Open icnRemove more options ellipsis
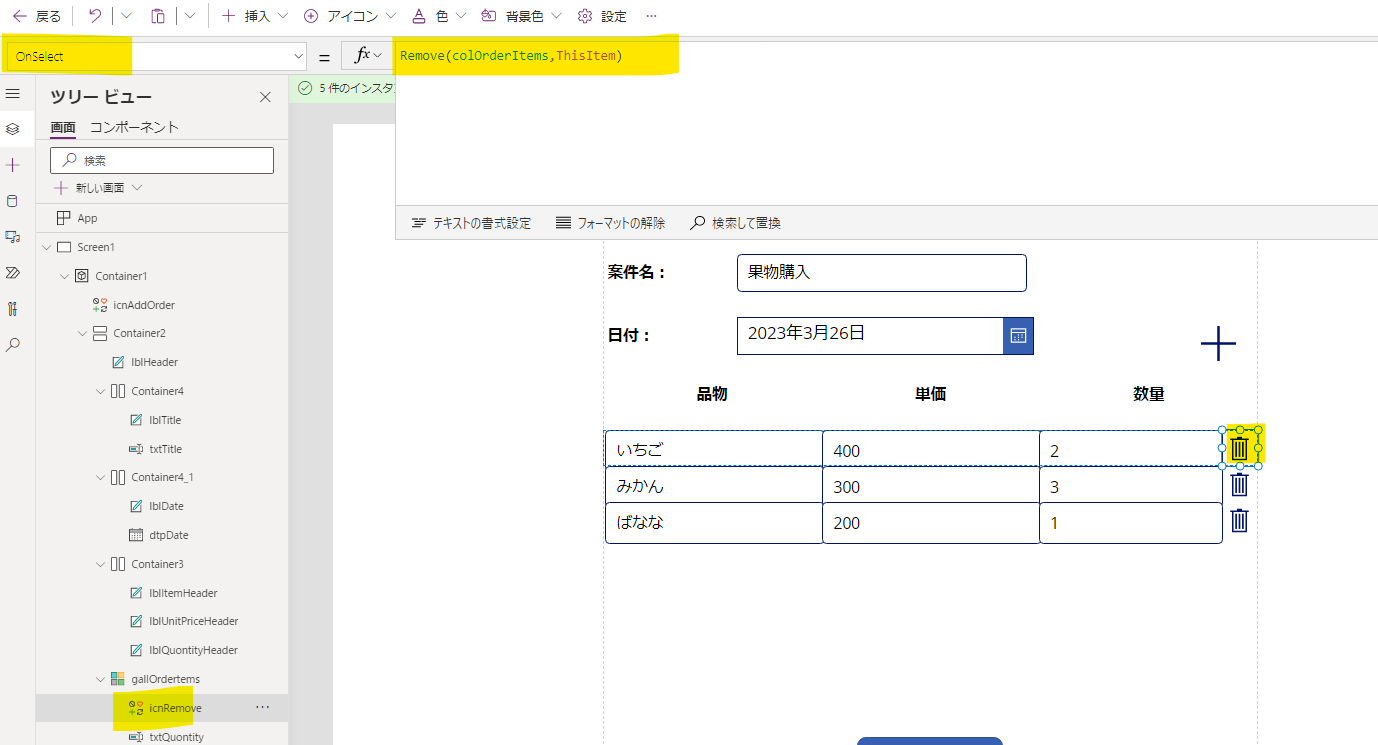Screen dimensions: 1378x745 [x=262, y=707]
